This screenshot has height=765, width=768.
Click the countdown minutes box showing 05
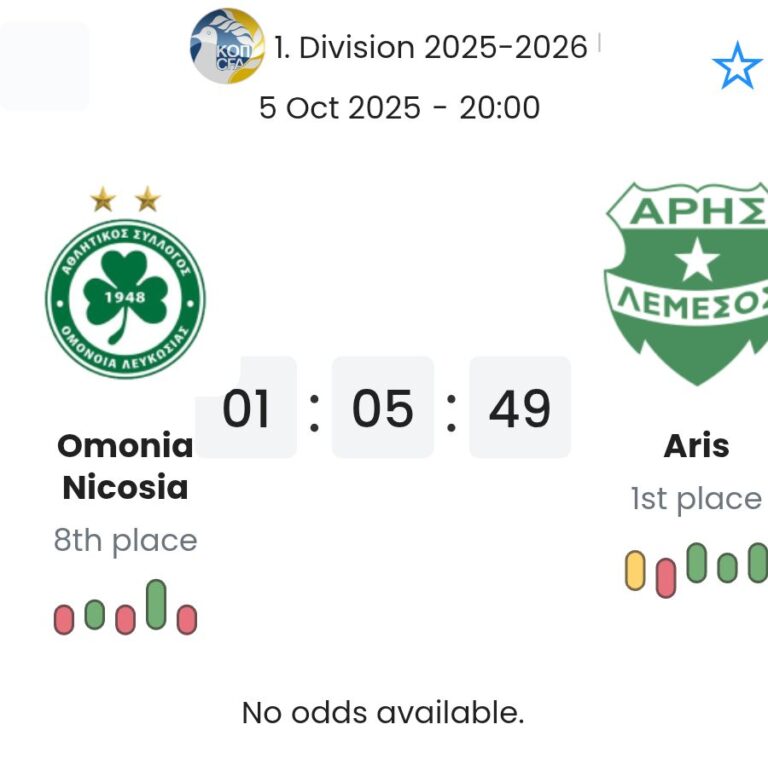pos(383,408)
